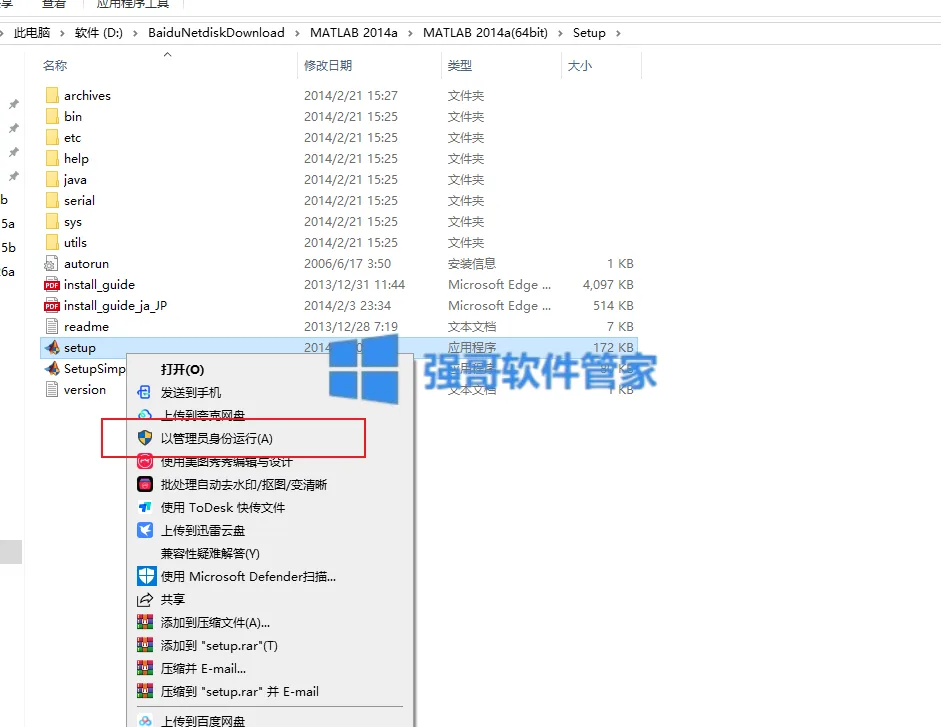
Task: Choose 上传到百度网盘 menu entry
Action: pyautogui.click(x=203, y=721)
